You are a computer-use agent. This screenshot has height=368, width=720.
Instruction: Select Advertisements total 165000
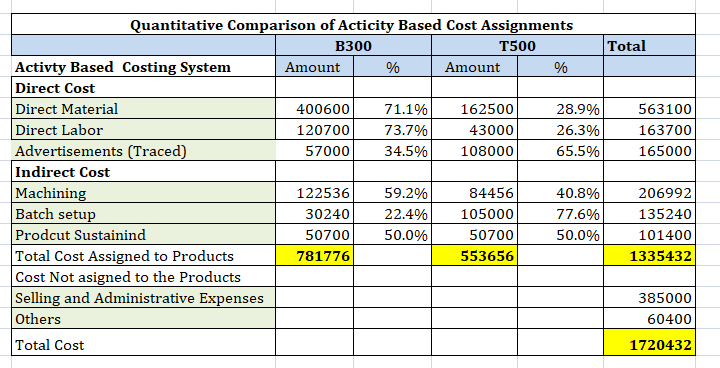tap(649, 151)
